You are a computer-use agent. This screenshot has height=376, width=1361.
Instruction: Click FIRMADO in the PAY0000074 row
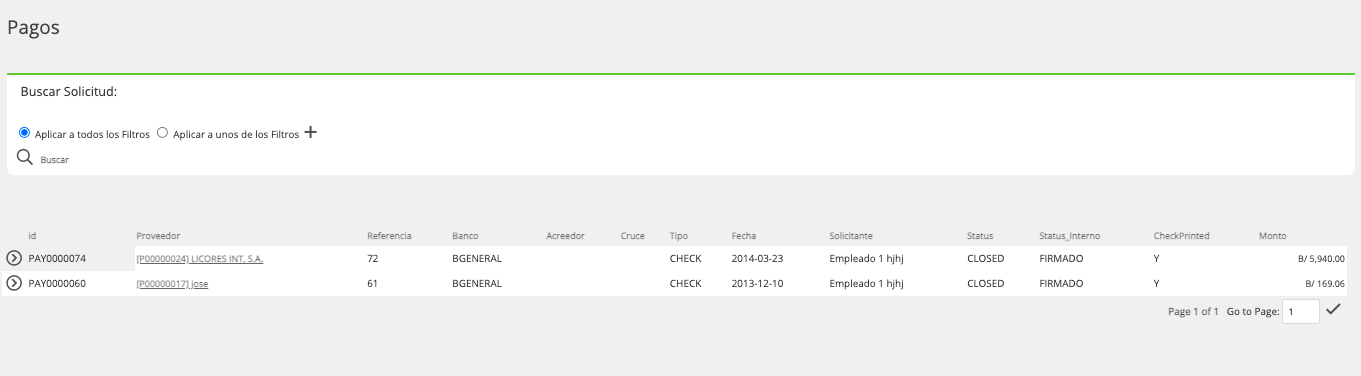pos(1061,258)
